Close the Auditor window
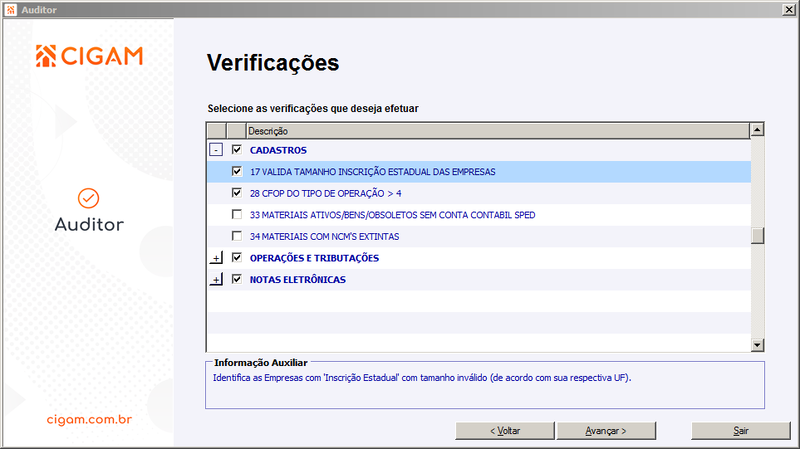The width and height of the screenshot is (800, 449). [x=788, y=10]
